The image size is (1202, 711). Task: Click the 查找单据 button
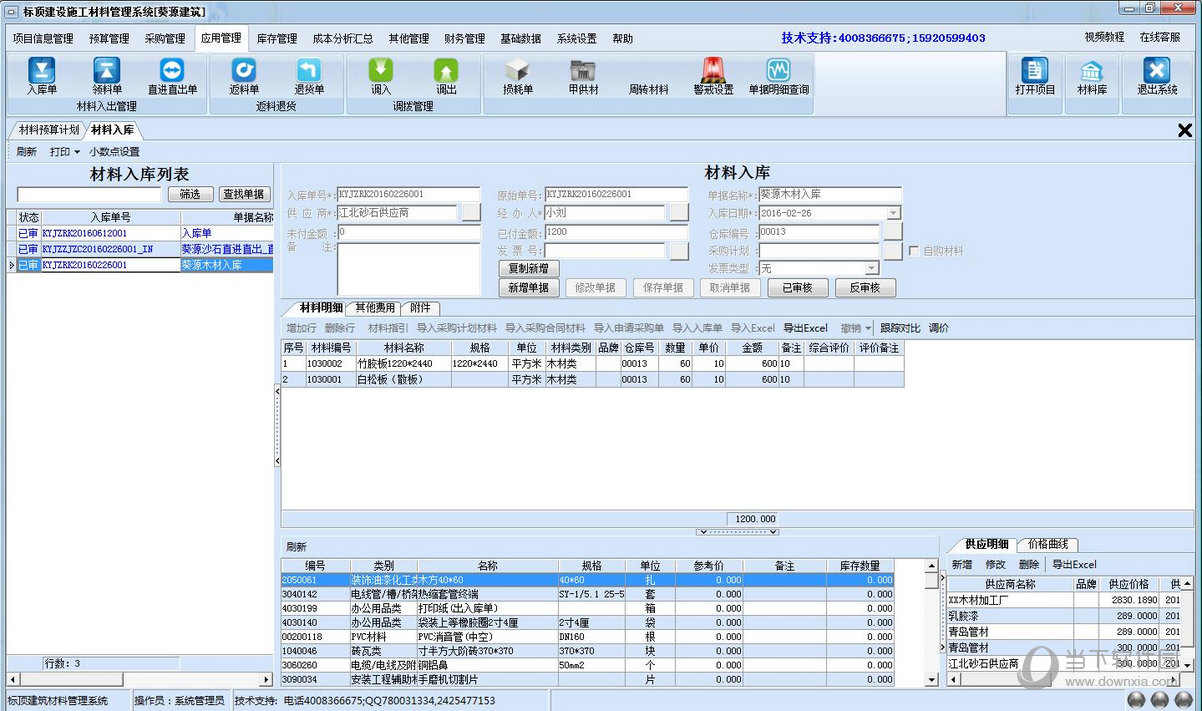click(x=244, y=194)
